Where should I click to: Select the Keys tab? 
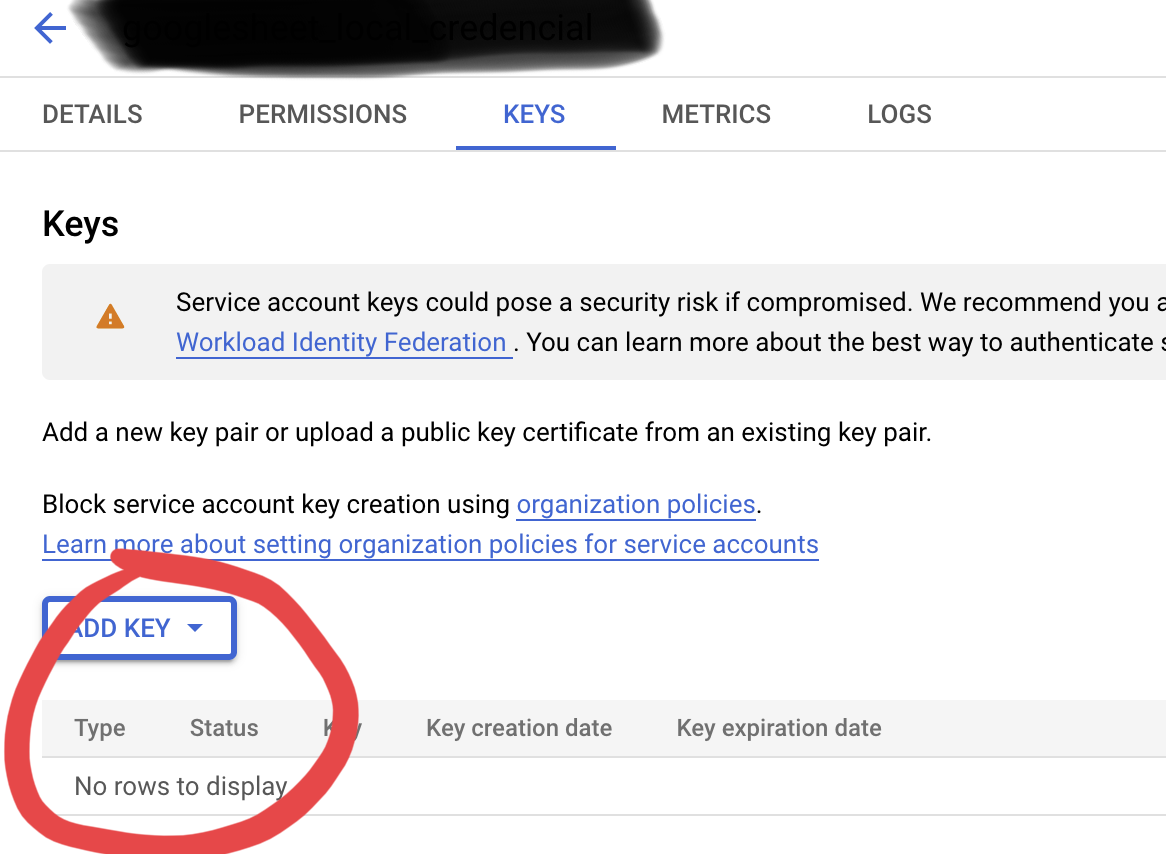click(534, 115)
